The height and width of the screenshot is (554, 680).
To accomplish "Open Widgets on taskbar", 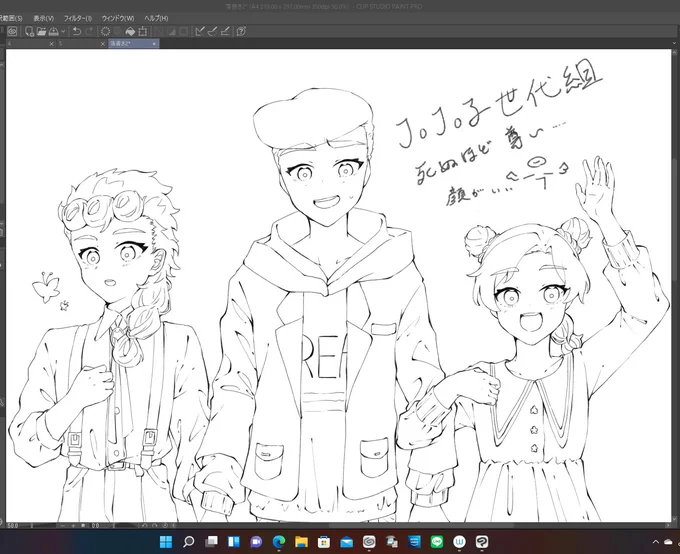I will point(234,541).
